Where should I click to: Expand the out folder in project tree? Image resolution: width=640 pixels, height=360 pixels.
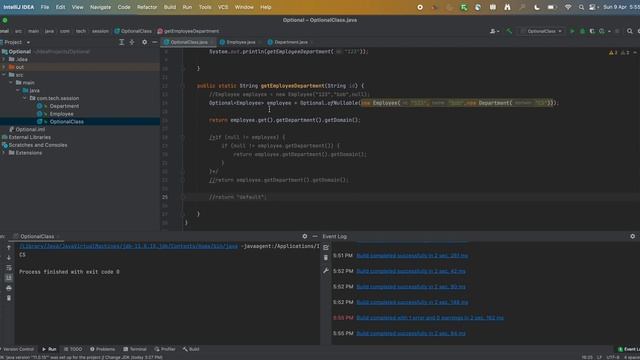[x=4, y=67]
